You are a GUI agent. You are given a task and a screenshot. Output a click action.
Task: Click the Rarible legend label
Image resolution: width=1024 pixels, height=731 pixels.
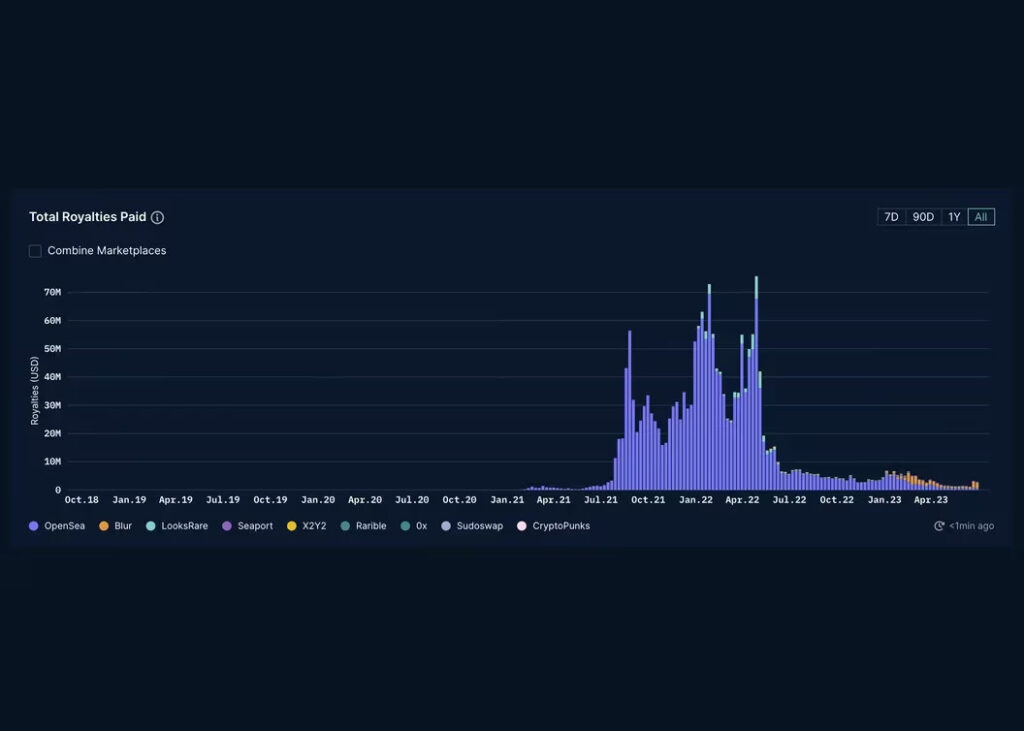[x=371, y=526]
